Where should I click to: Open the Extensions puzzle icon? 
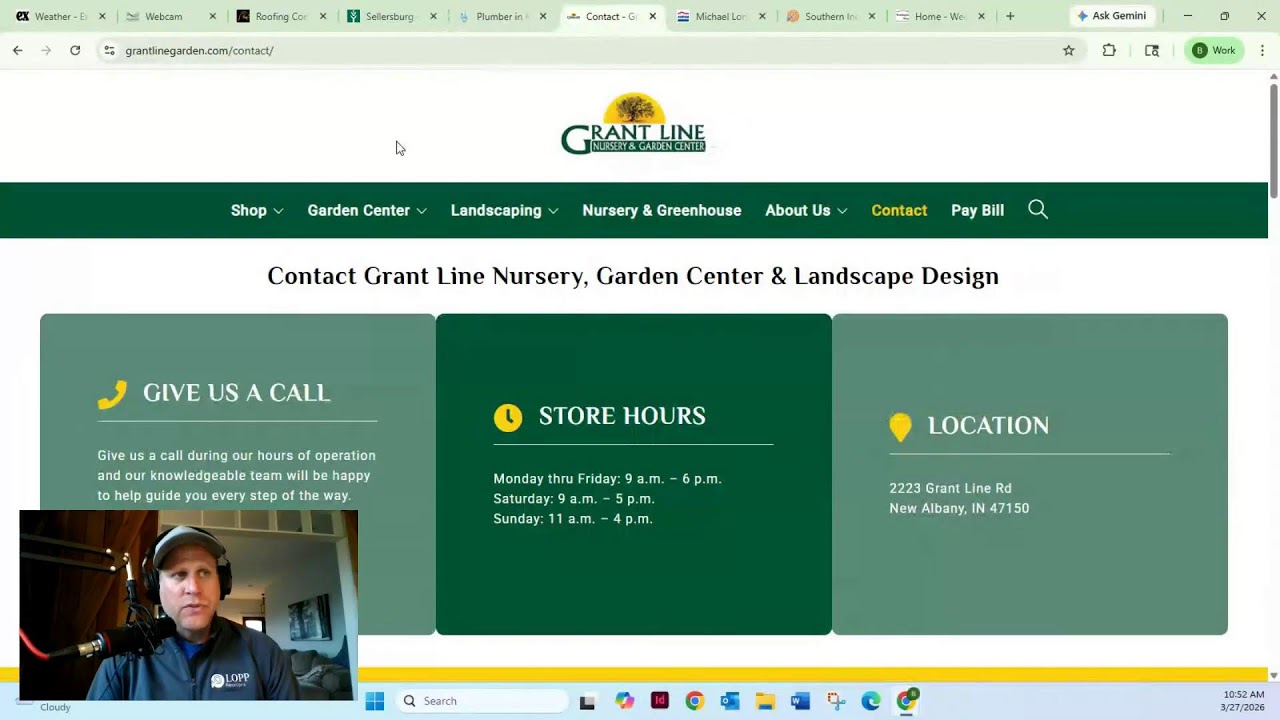1109,50
